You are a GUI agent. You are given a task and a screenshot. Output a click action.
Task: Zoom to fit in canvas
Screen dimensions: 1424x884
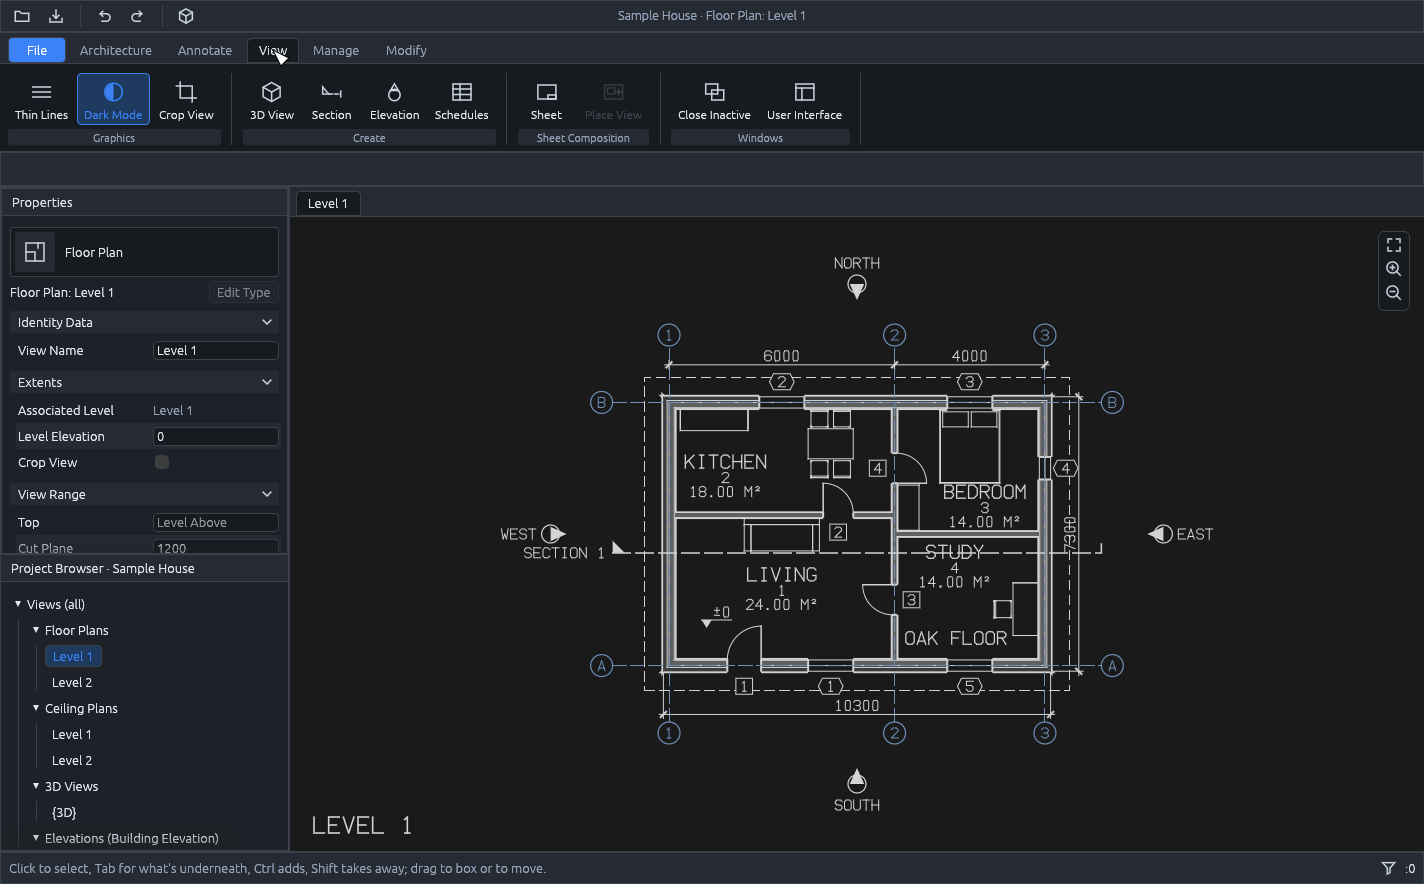coord(1394,245)
